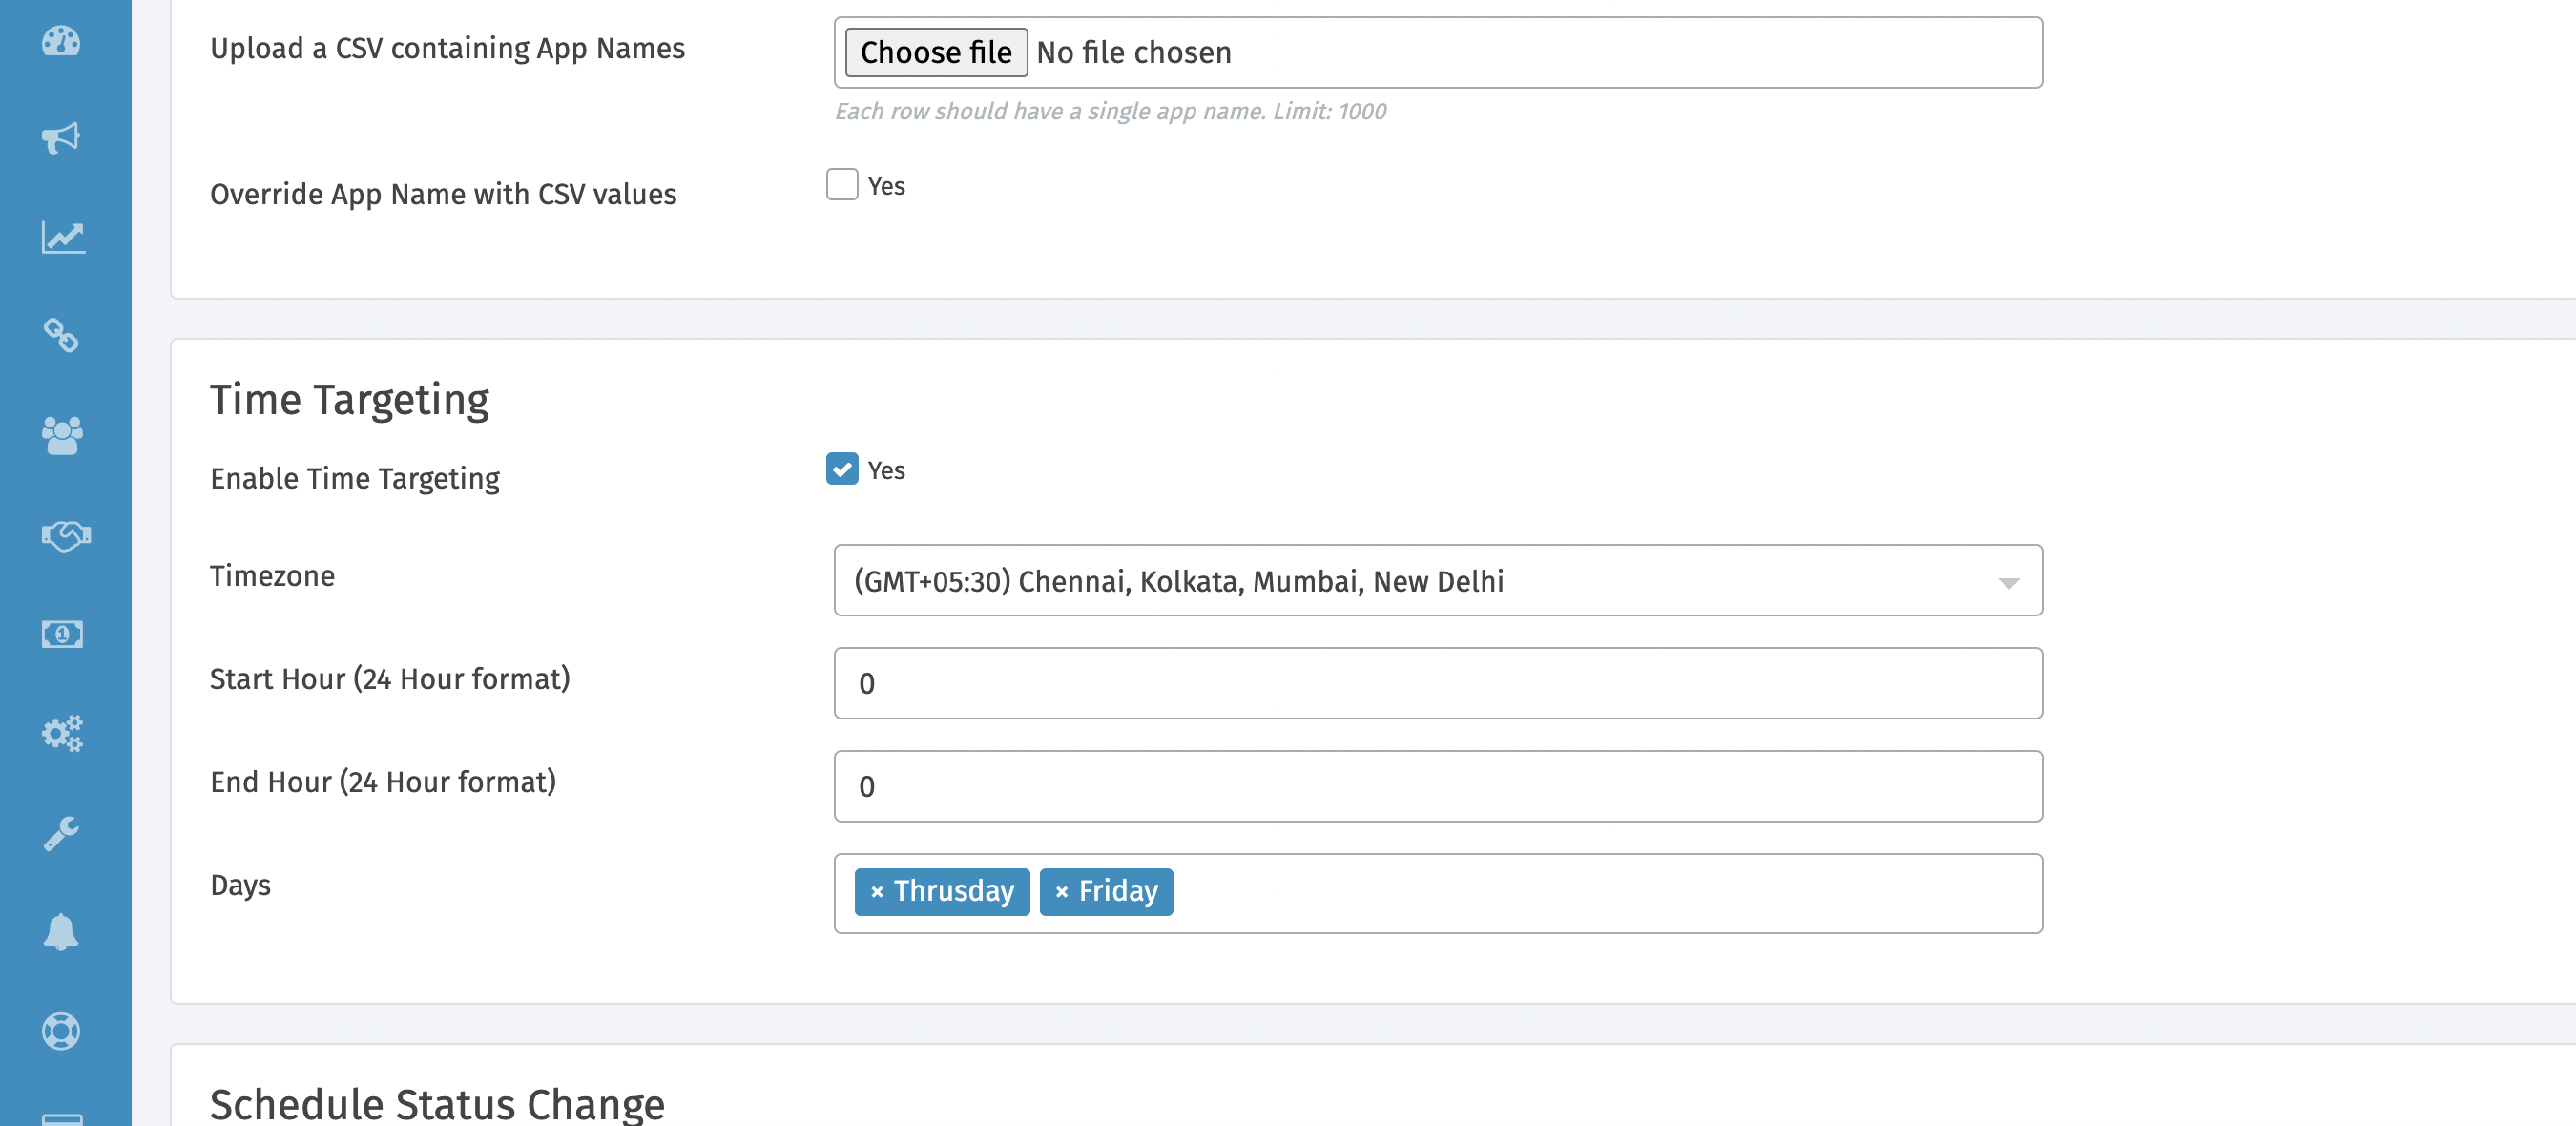Image resolution: width=2576 pixels, height=1126 pixels.
Task: Click the support life-ring icon
Action: 62,1031
